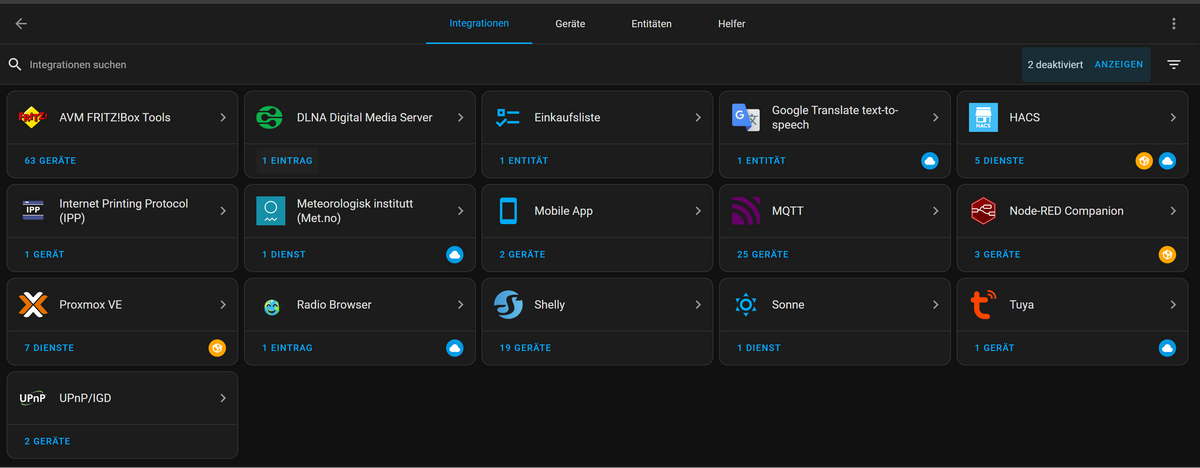1200x468 pixels.
Task: Click the IPP printer logo
Action: [34, 211]
